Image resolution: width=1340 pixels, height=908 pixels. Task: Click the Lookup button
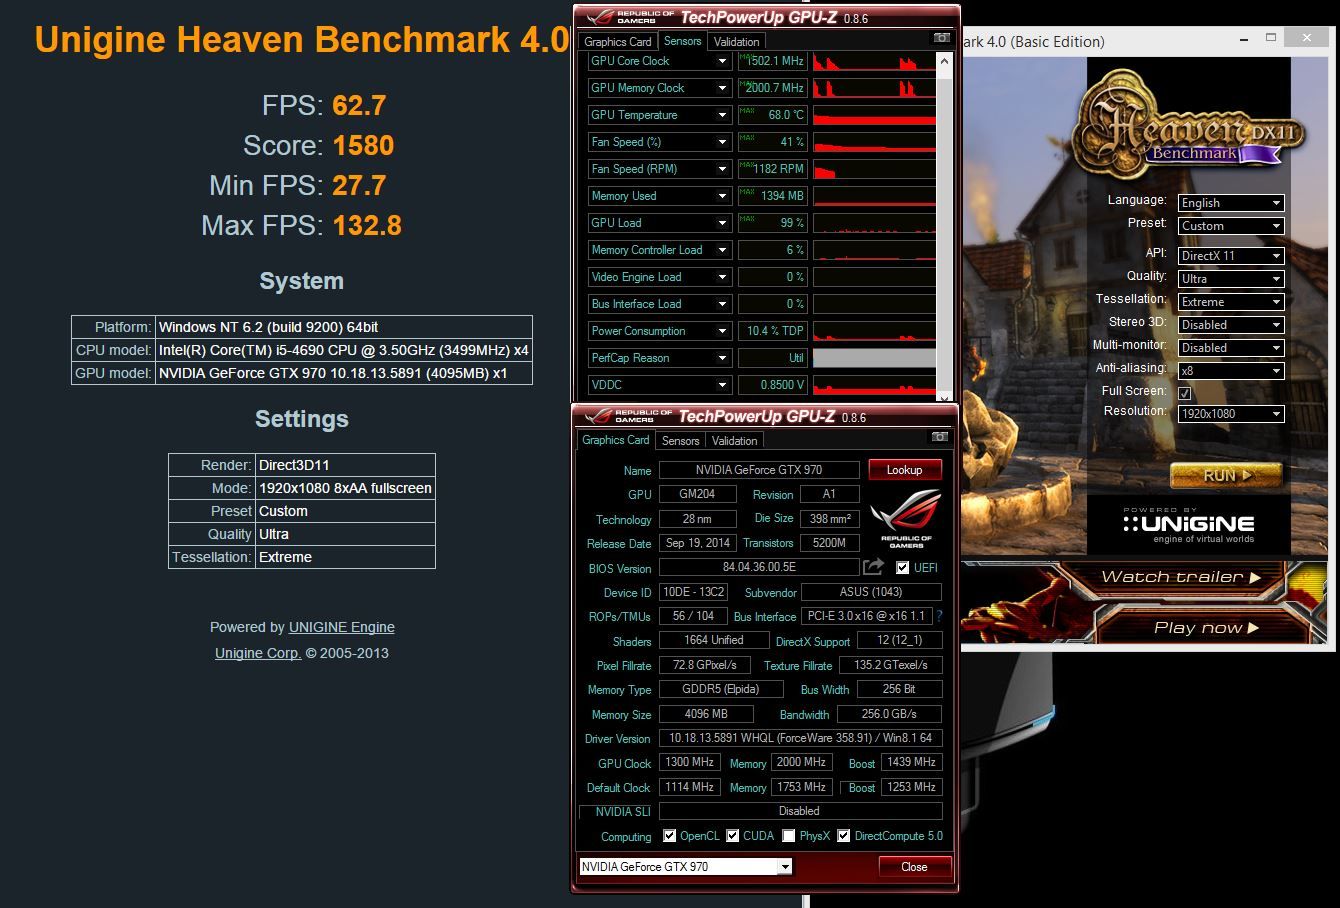point(904,470)
